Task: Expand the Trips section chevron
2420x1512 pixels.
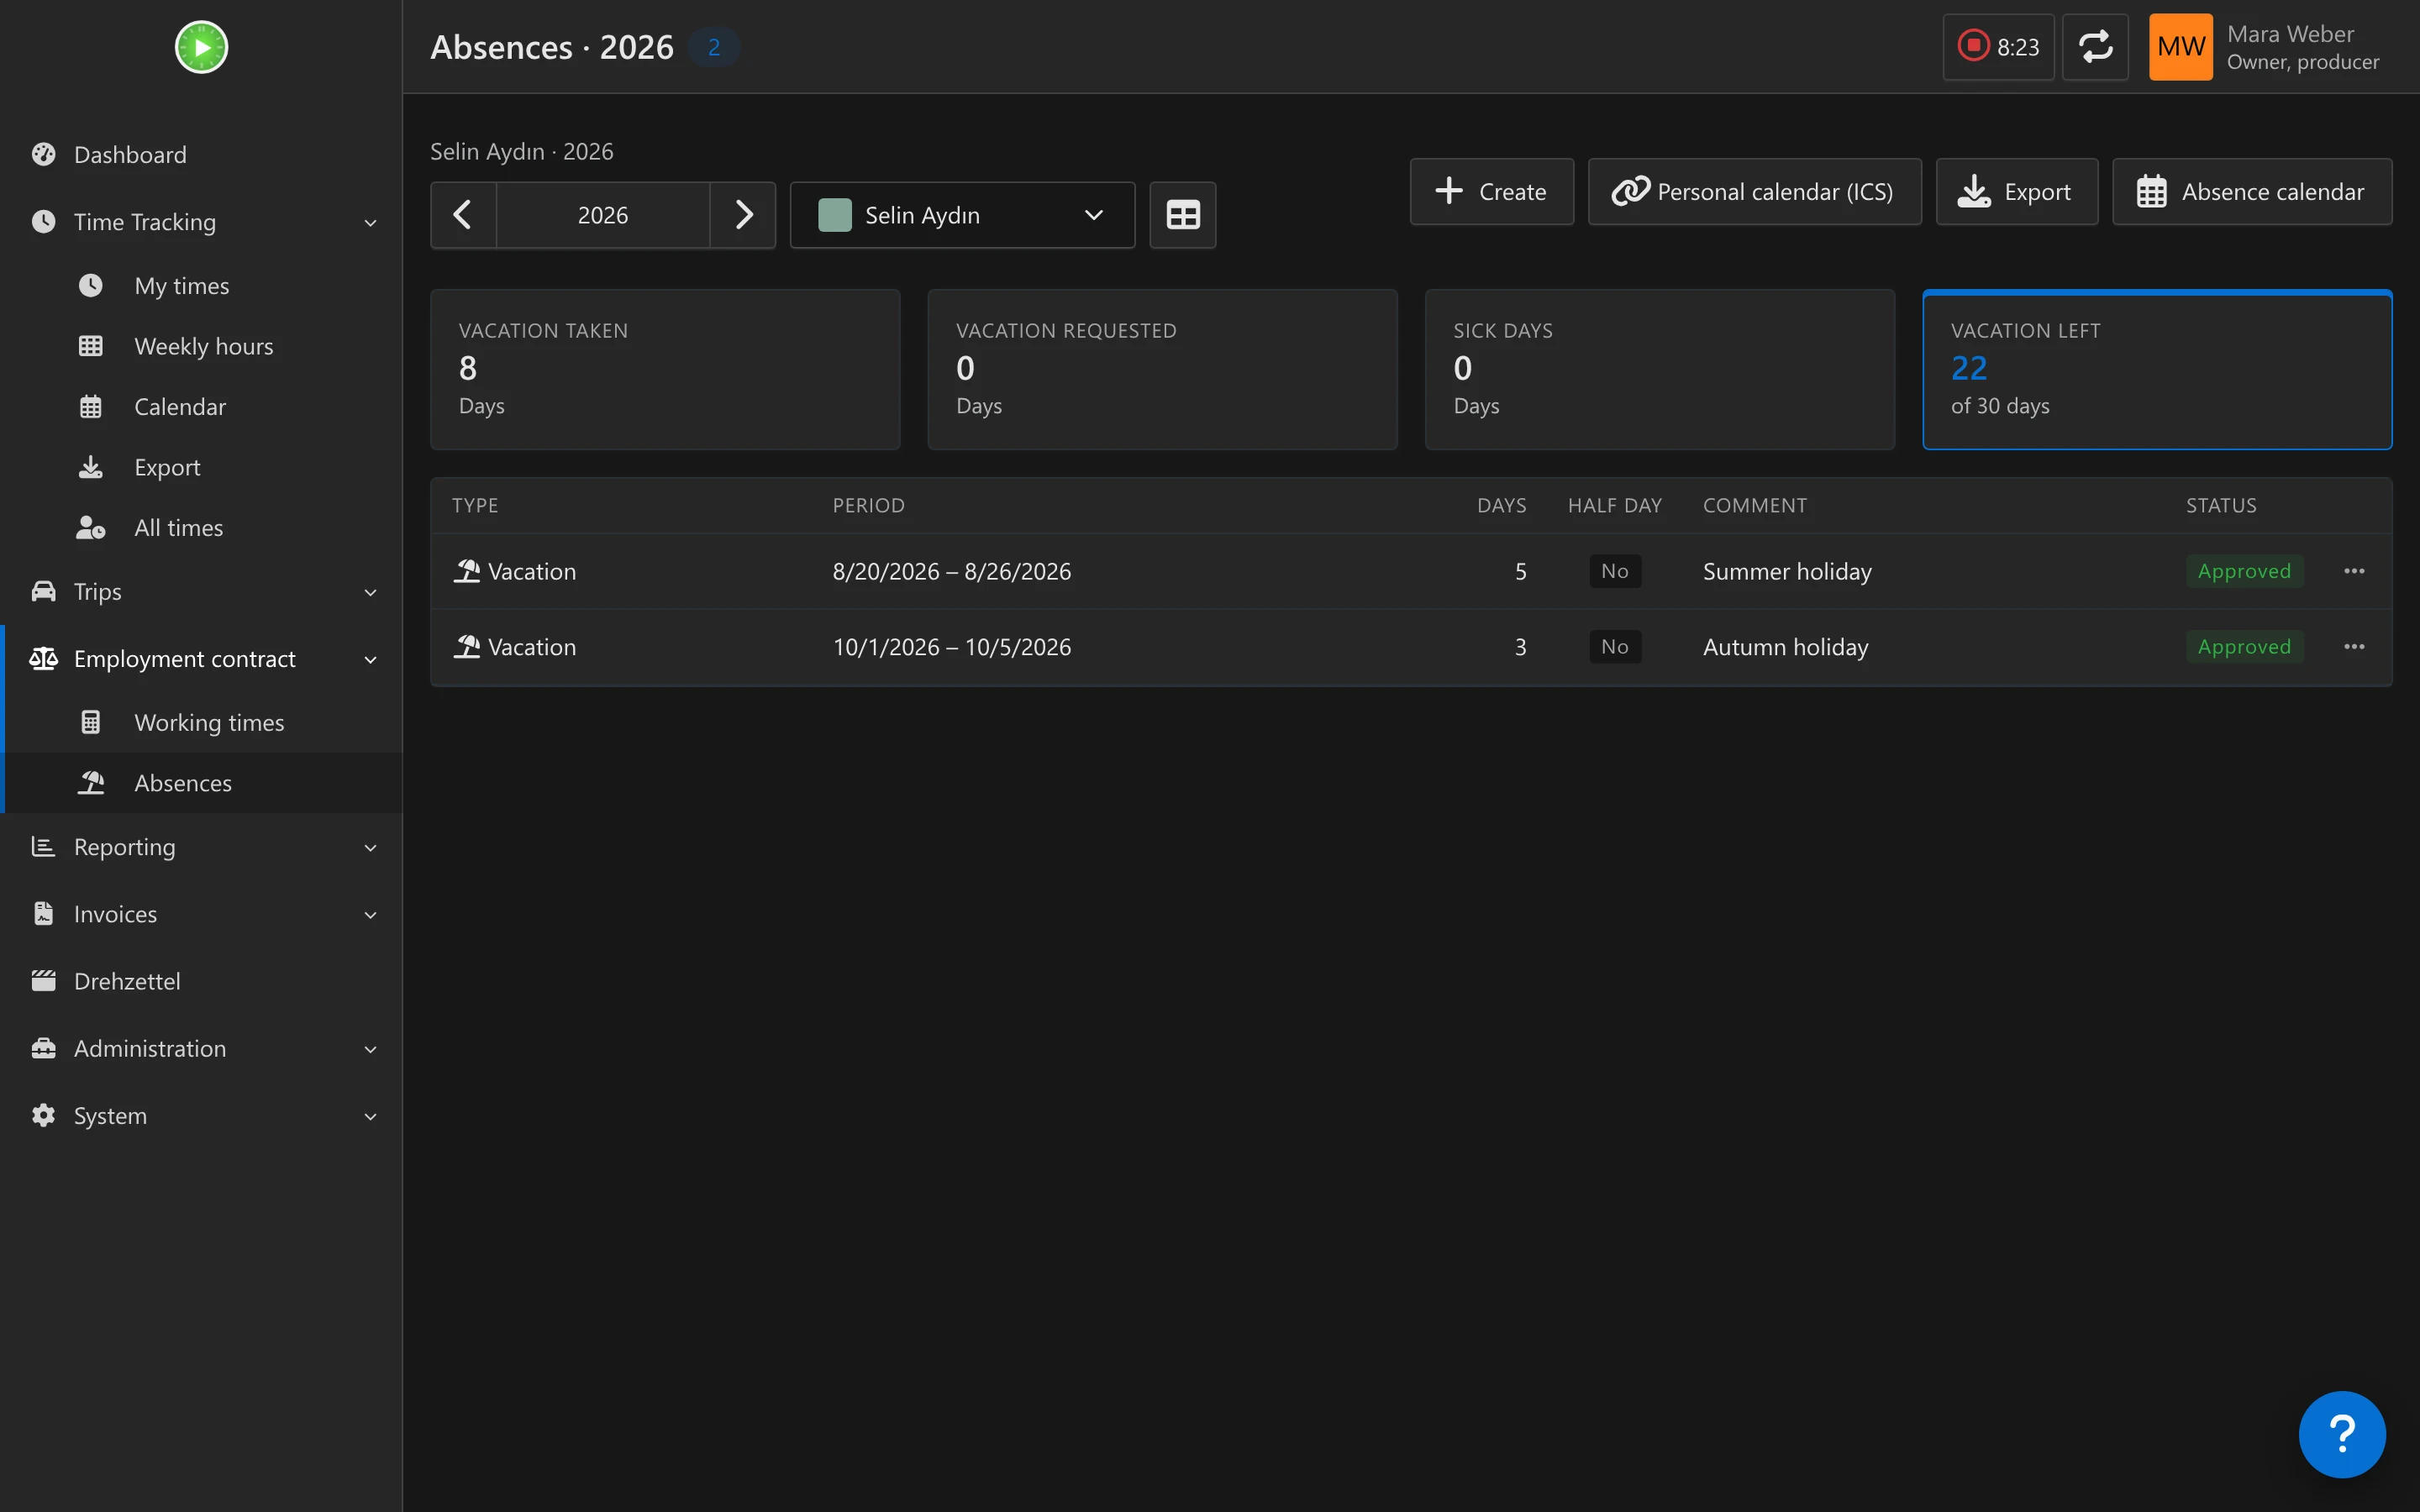Action: click(x=370, y=592)
